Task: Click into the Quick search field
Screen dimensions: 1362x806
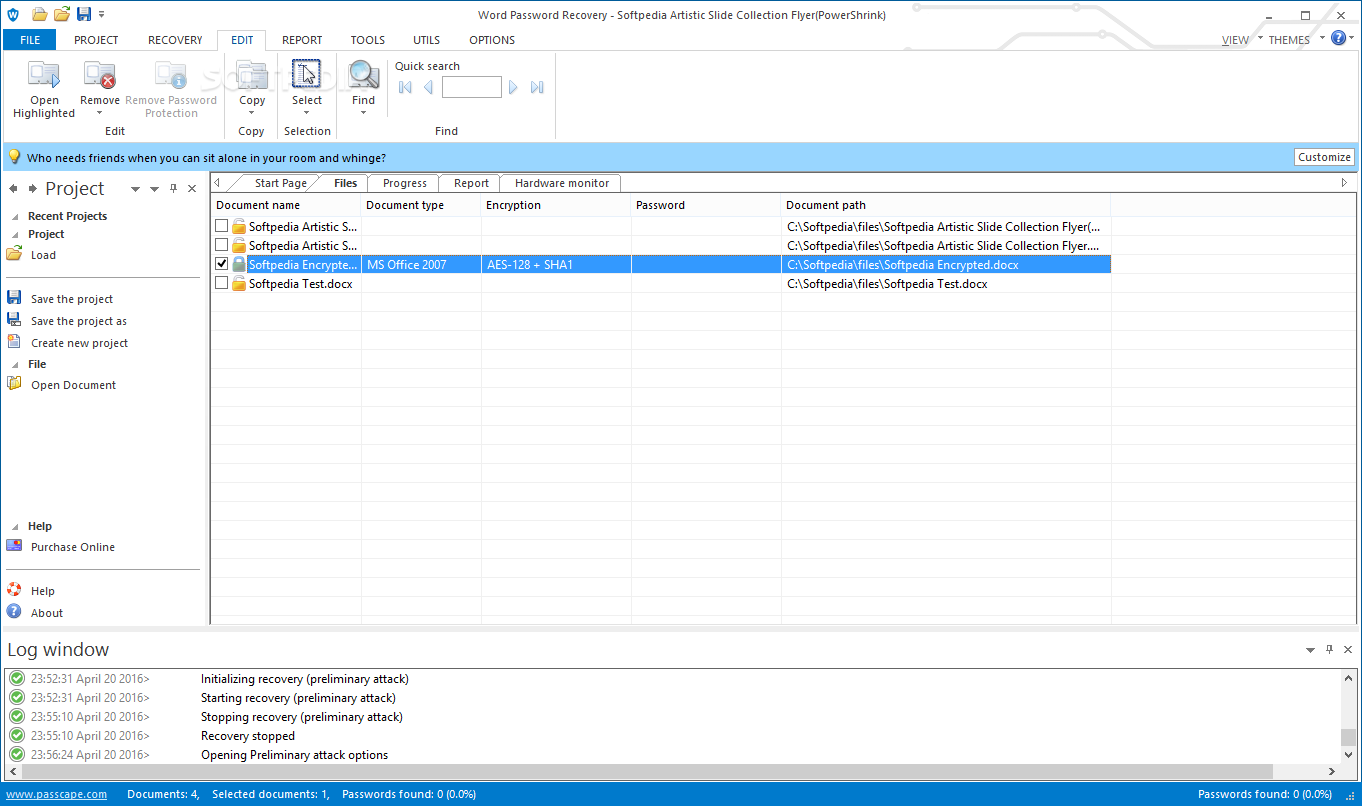Action: 471,87
